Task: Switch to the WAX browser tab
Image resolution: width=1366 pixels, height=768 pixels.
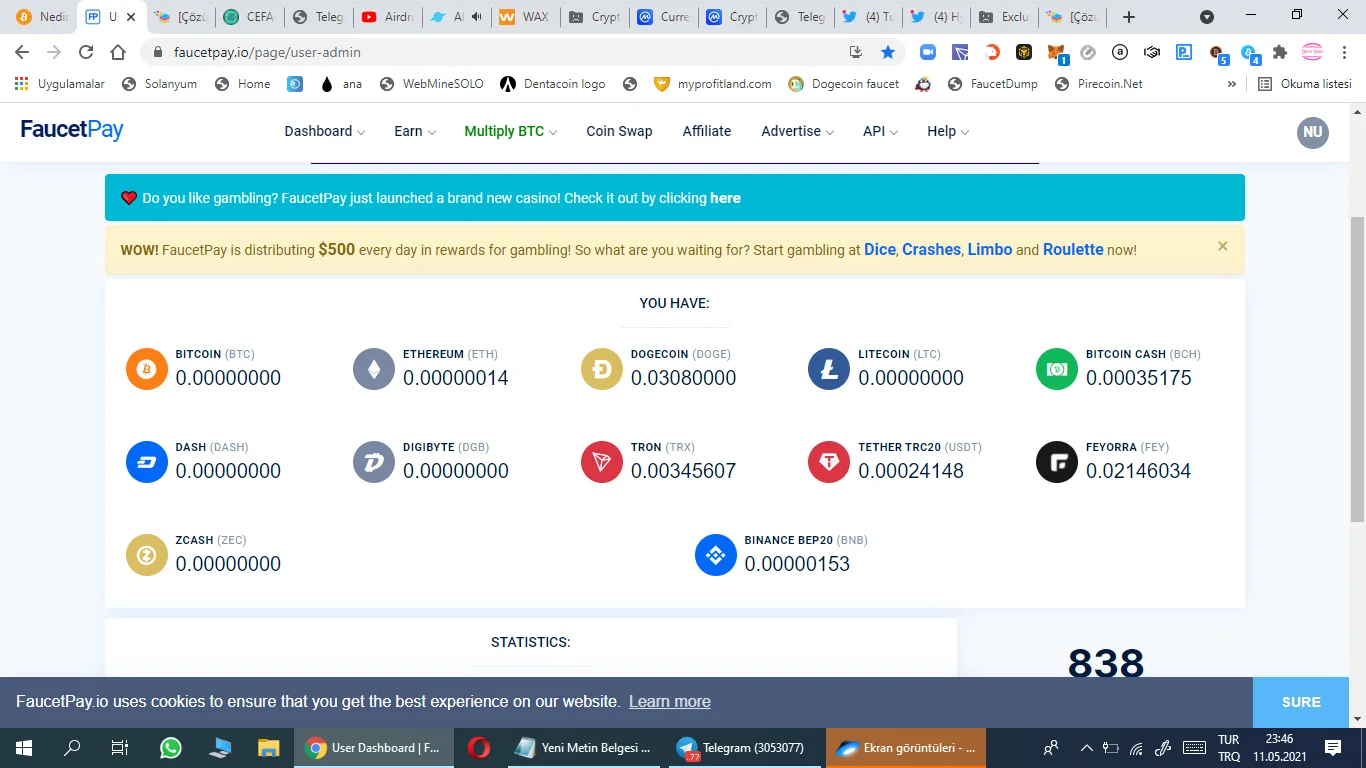Action: [524, 17]
